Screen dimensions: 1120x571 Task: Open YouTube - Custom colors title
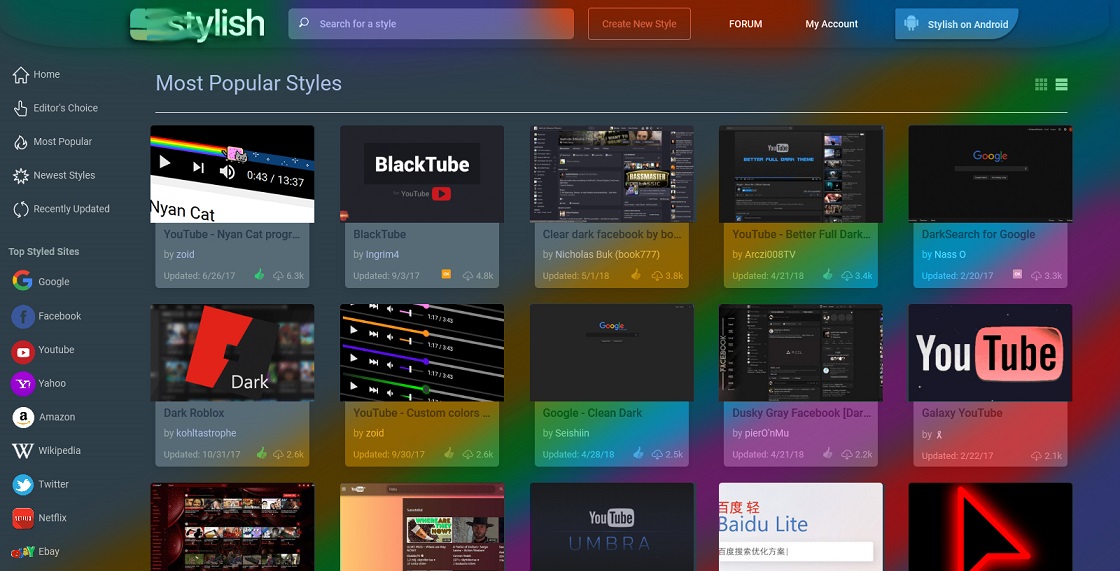(422, 413)
